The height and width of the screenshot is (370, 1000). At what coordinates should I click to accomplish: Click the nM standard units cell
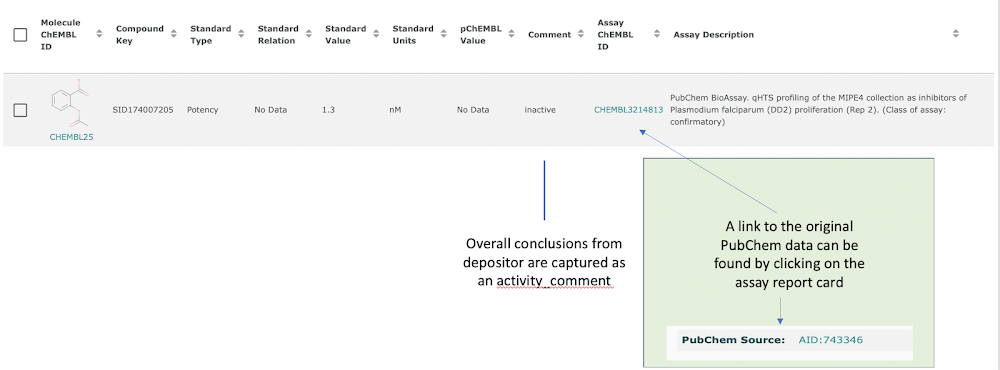coord(395,110)
